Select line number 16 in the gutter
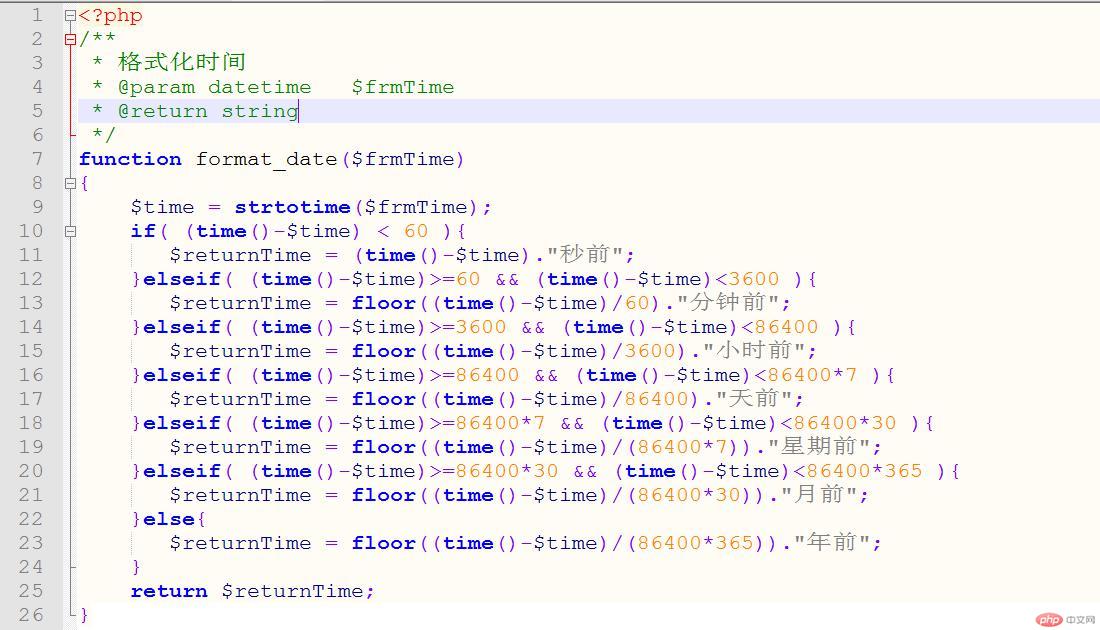1100x630 pixels. pyautogui.click(x=31, y=375)
